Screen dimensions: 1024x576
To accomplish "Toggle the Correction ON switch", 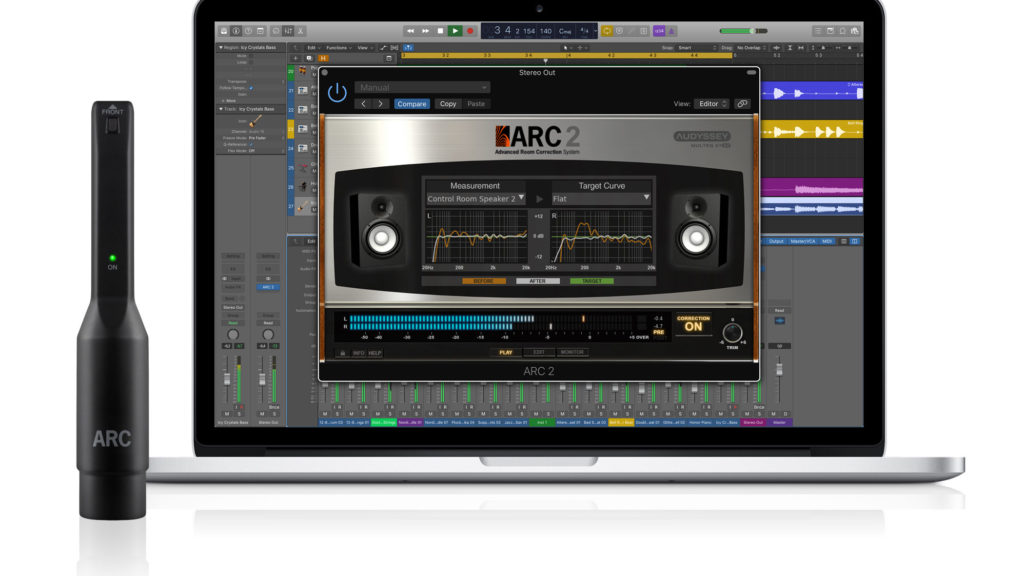I will 694,325.
